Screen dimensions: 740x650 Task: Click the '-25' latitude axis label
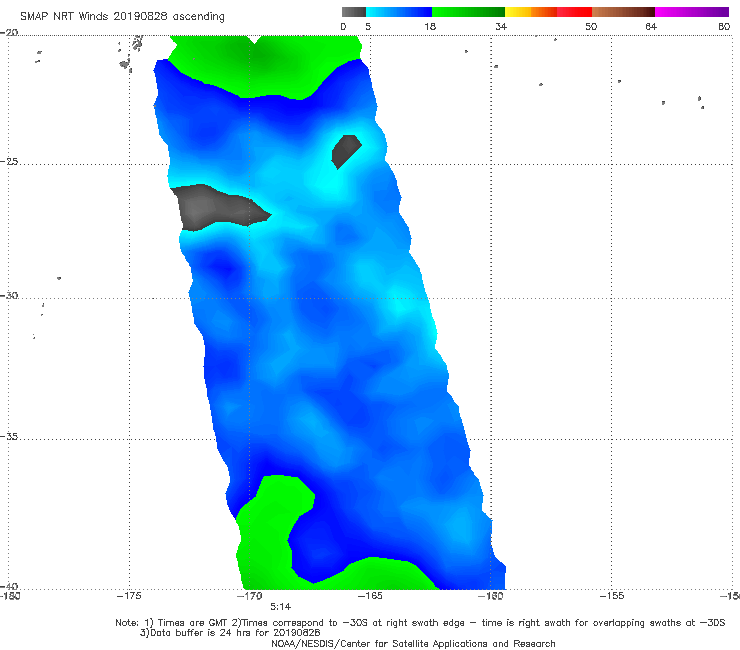point(9,161)
